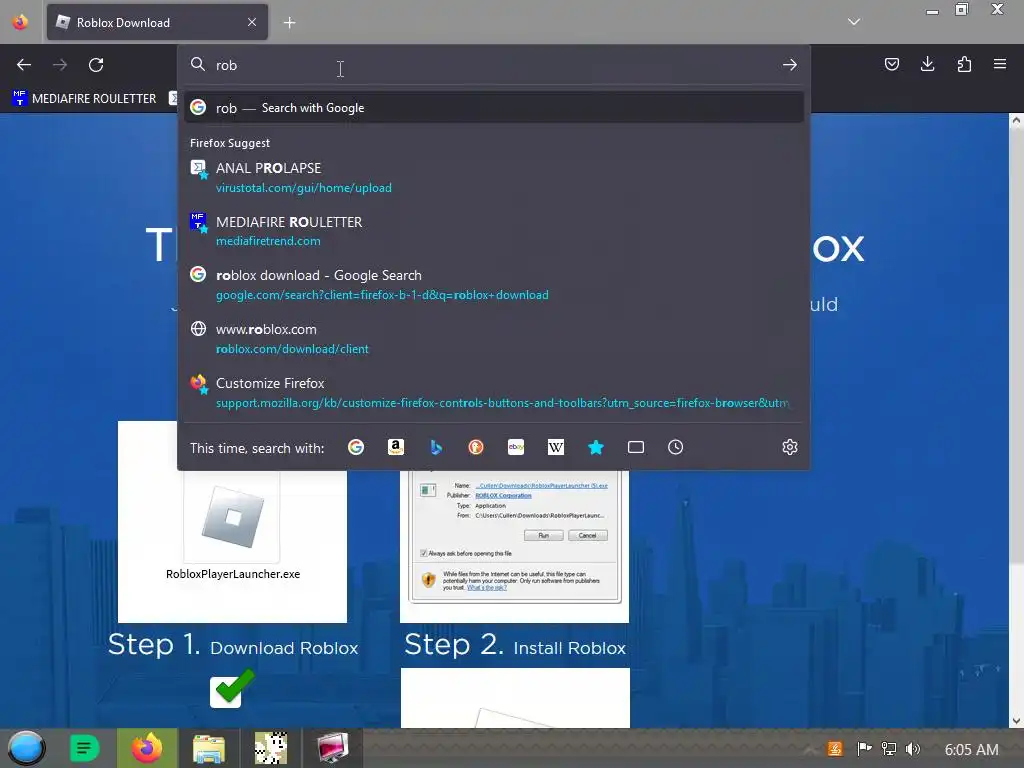Open the pixel character app in taskbar

click(x=271, y=748)
